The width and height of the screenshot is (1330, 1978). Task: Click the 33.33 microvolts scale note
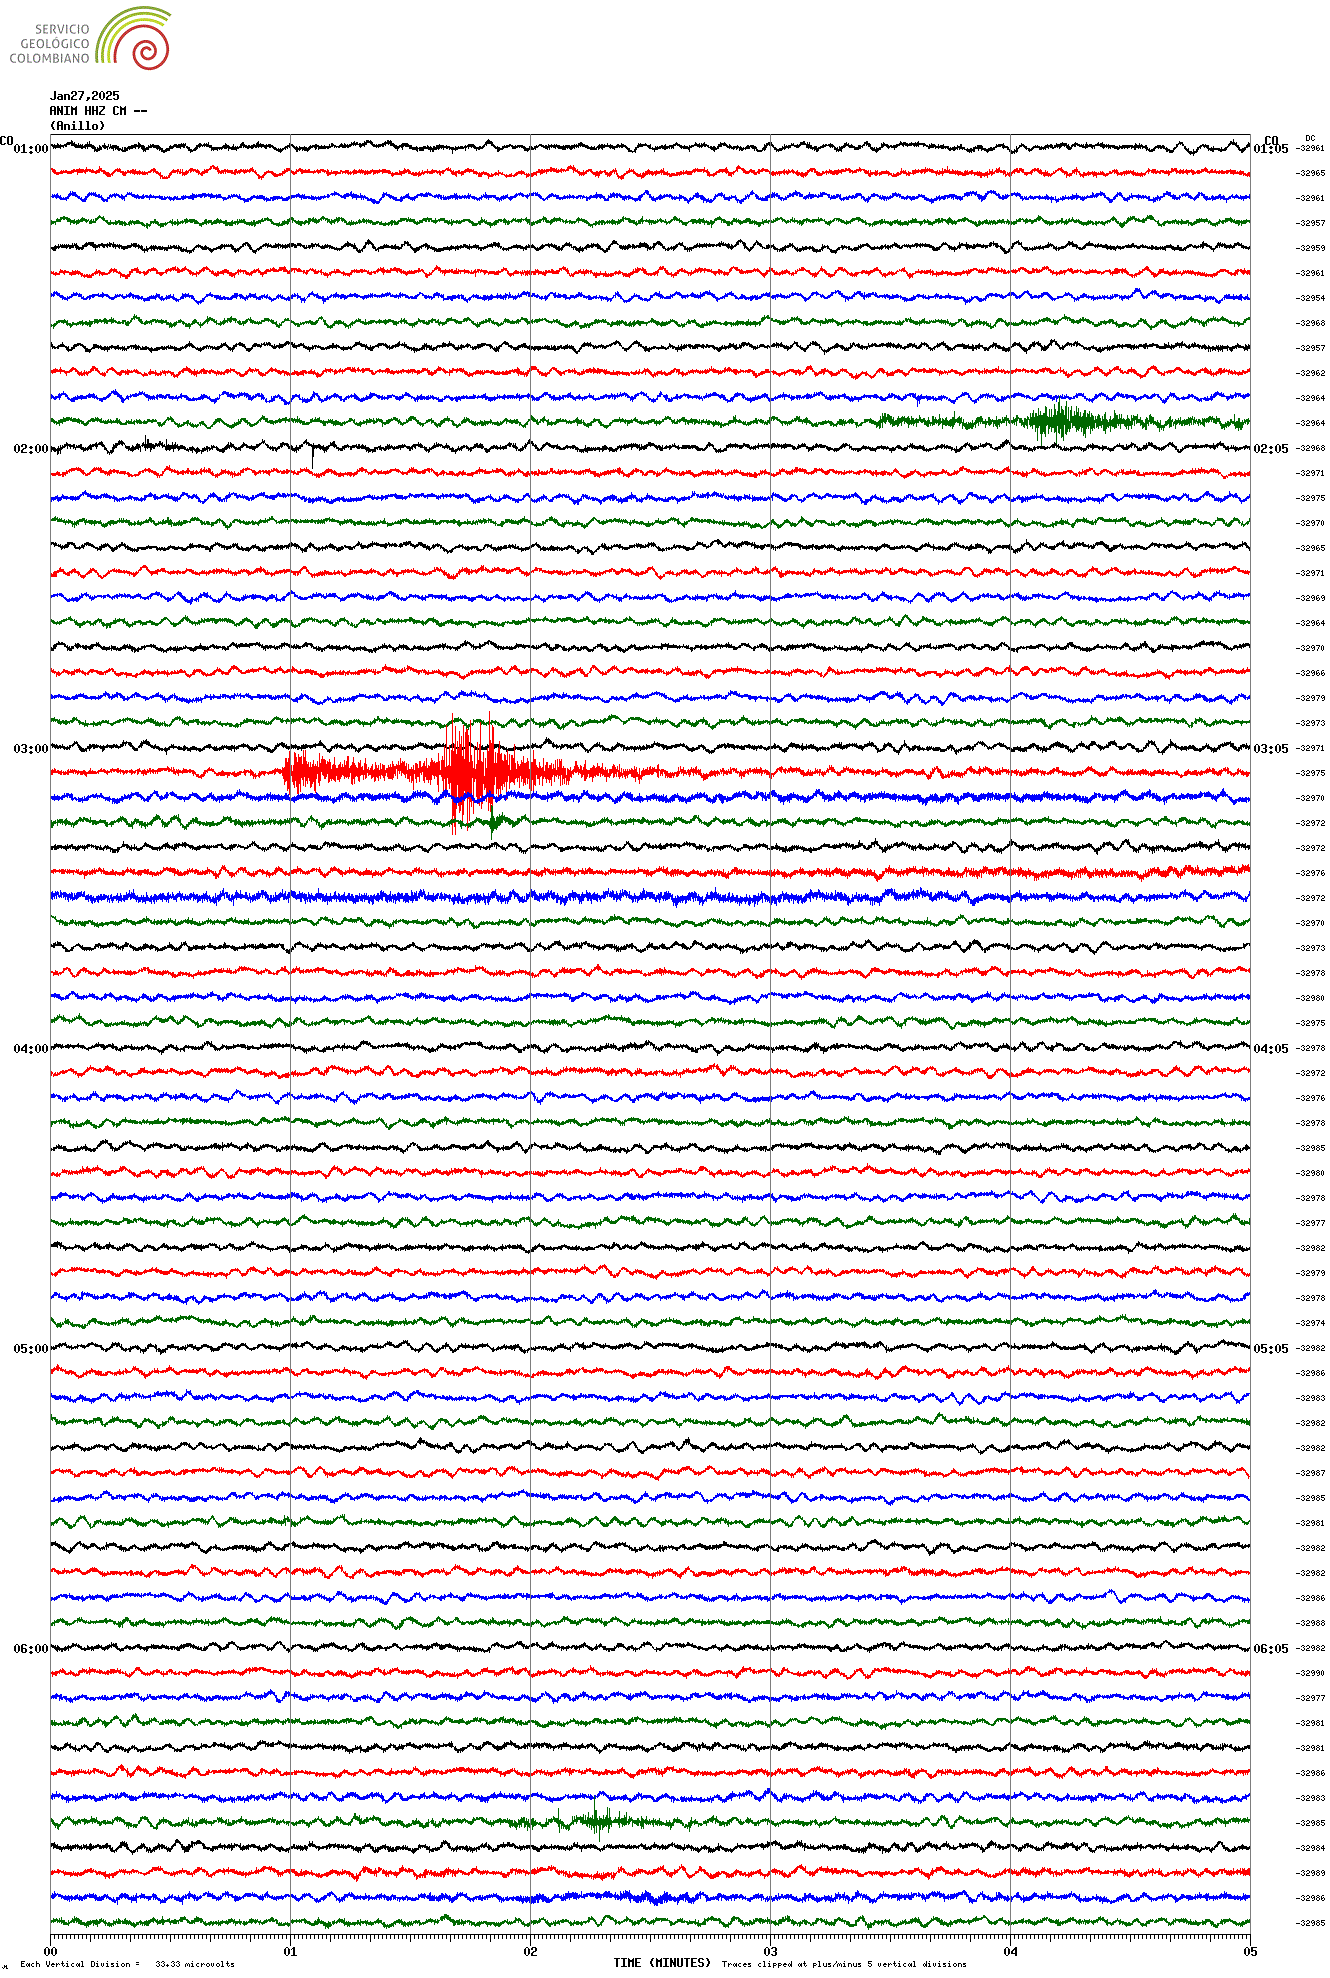point(194,1964)
